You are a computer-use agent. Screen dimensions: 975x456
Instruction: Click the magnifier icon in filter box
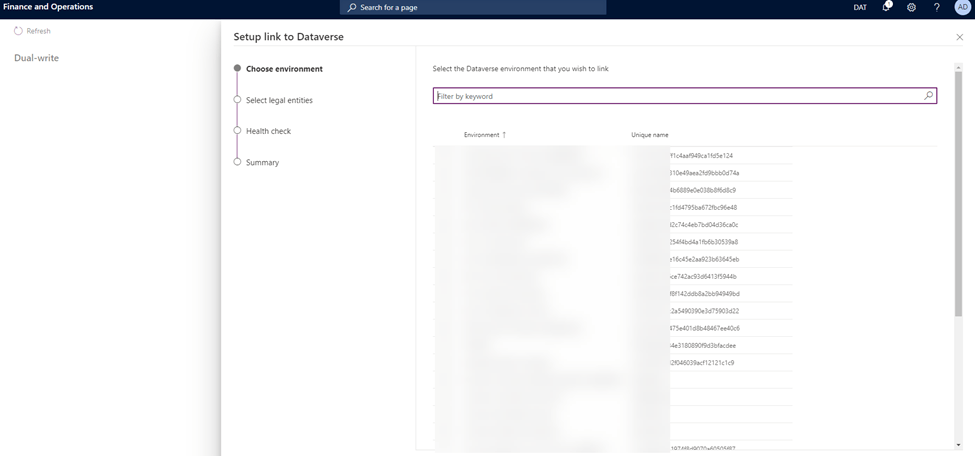point(928,96)
